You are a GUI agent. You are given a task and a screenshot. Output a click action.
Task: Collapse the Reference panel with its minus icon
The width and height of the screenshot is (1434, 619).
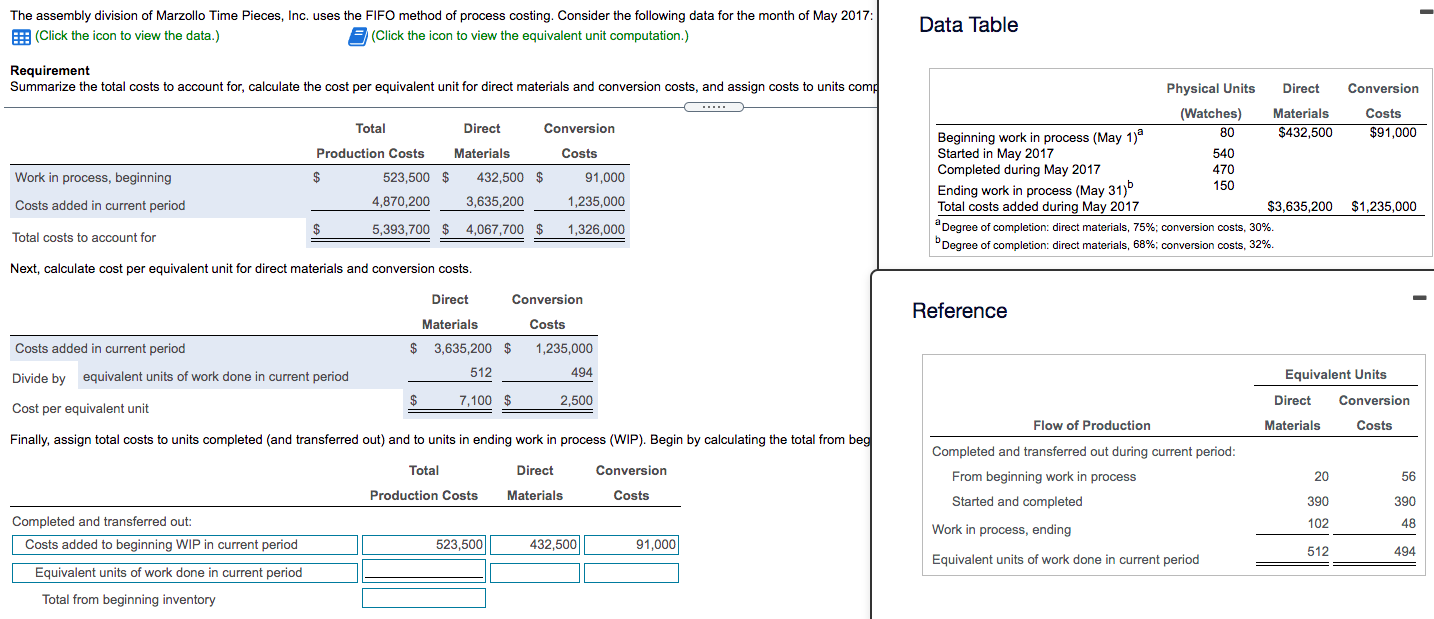(x=1421, y=296)
